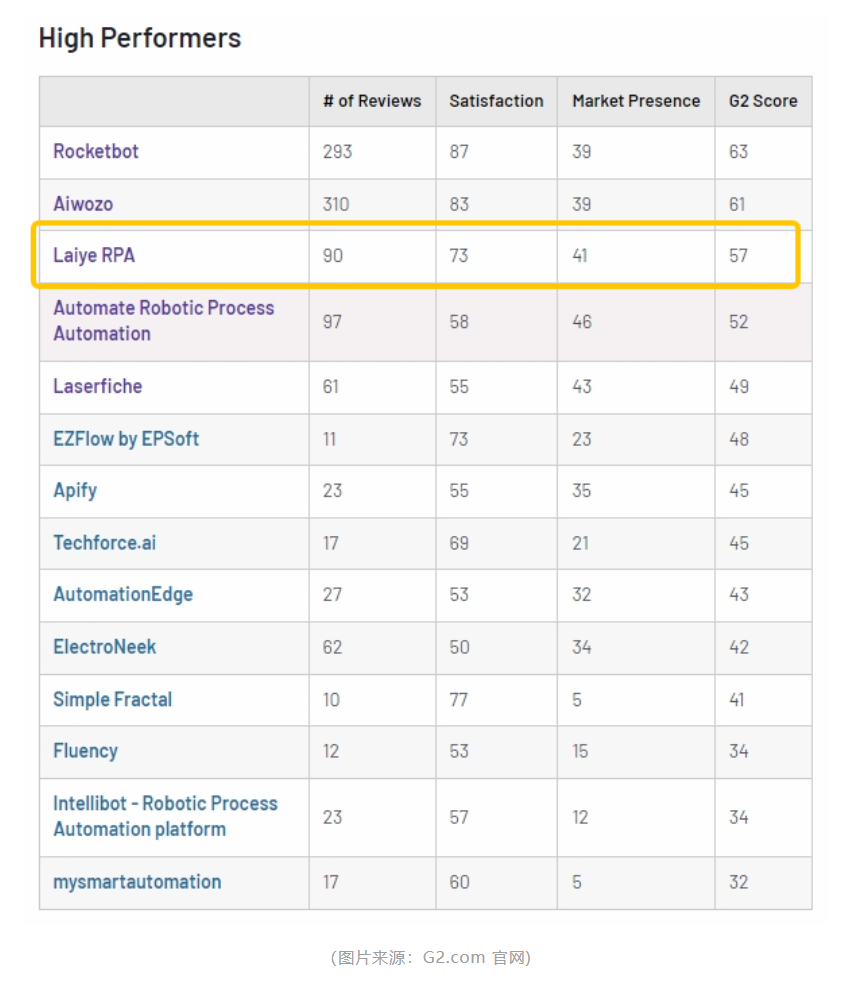Click the EZFlow by EPSoft link
This screenshot has height=994, width=861.
click(126, 439)
